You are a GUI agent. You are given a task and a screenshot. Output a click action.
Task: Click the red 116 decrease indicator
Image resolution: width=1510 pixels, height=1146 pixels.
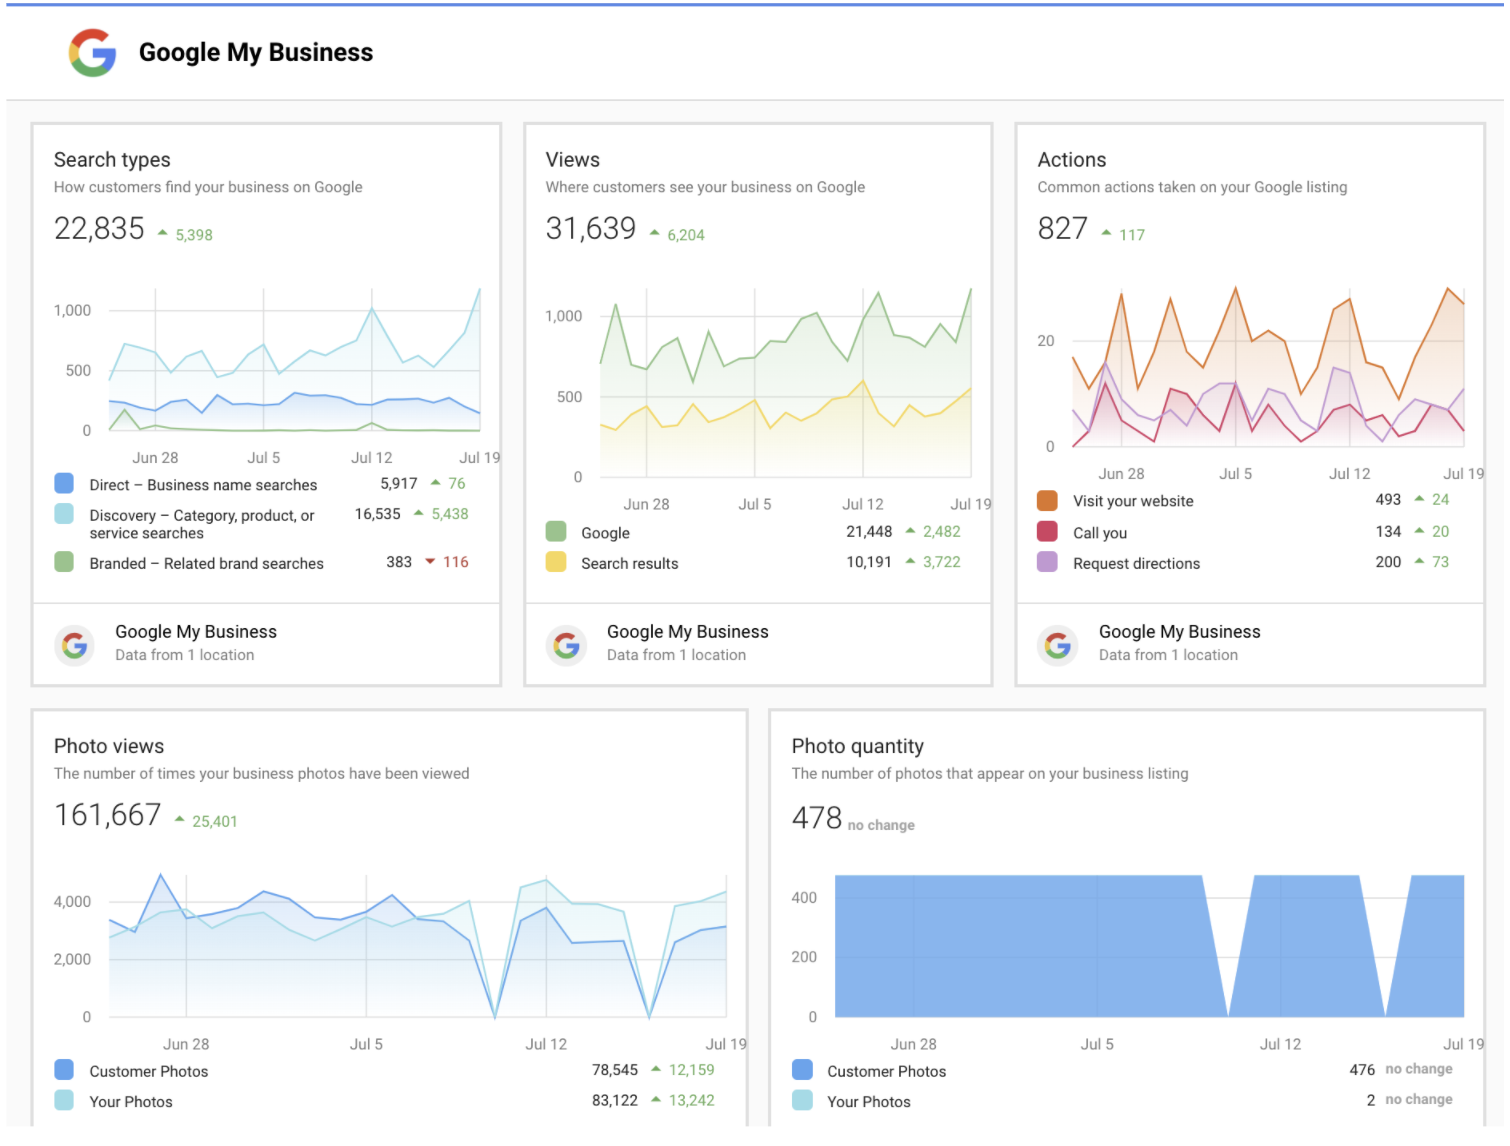click(447, 562)
